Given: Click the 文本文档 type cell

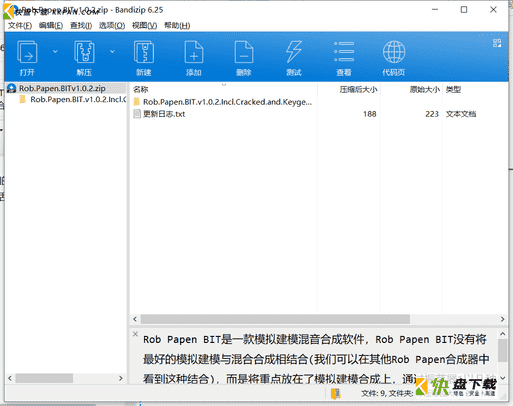Looking at the screenshot, I should [461, 114].
